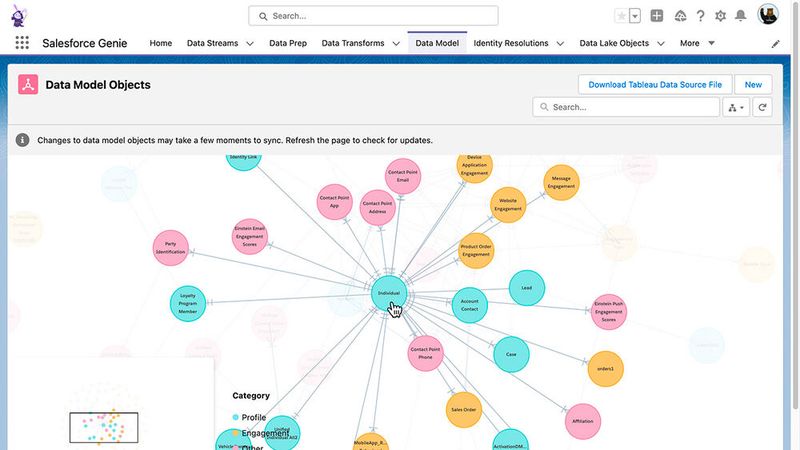This screenshot has width=800, height=450.
Task: Select the Message Engagement node
Action: click(x=561, y=183)
